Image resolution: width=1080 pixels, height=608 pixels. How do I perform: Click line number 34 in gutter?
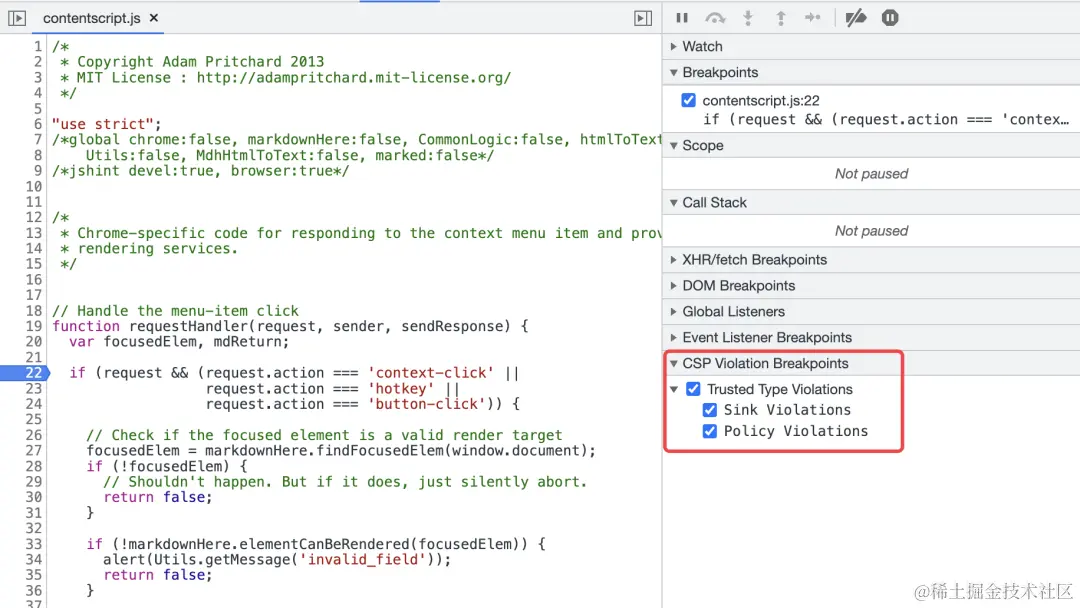(x=34, y=559)
